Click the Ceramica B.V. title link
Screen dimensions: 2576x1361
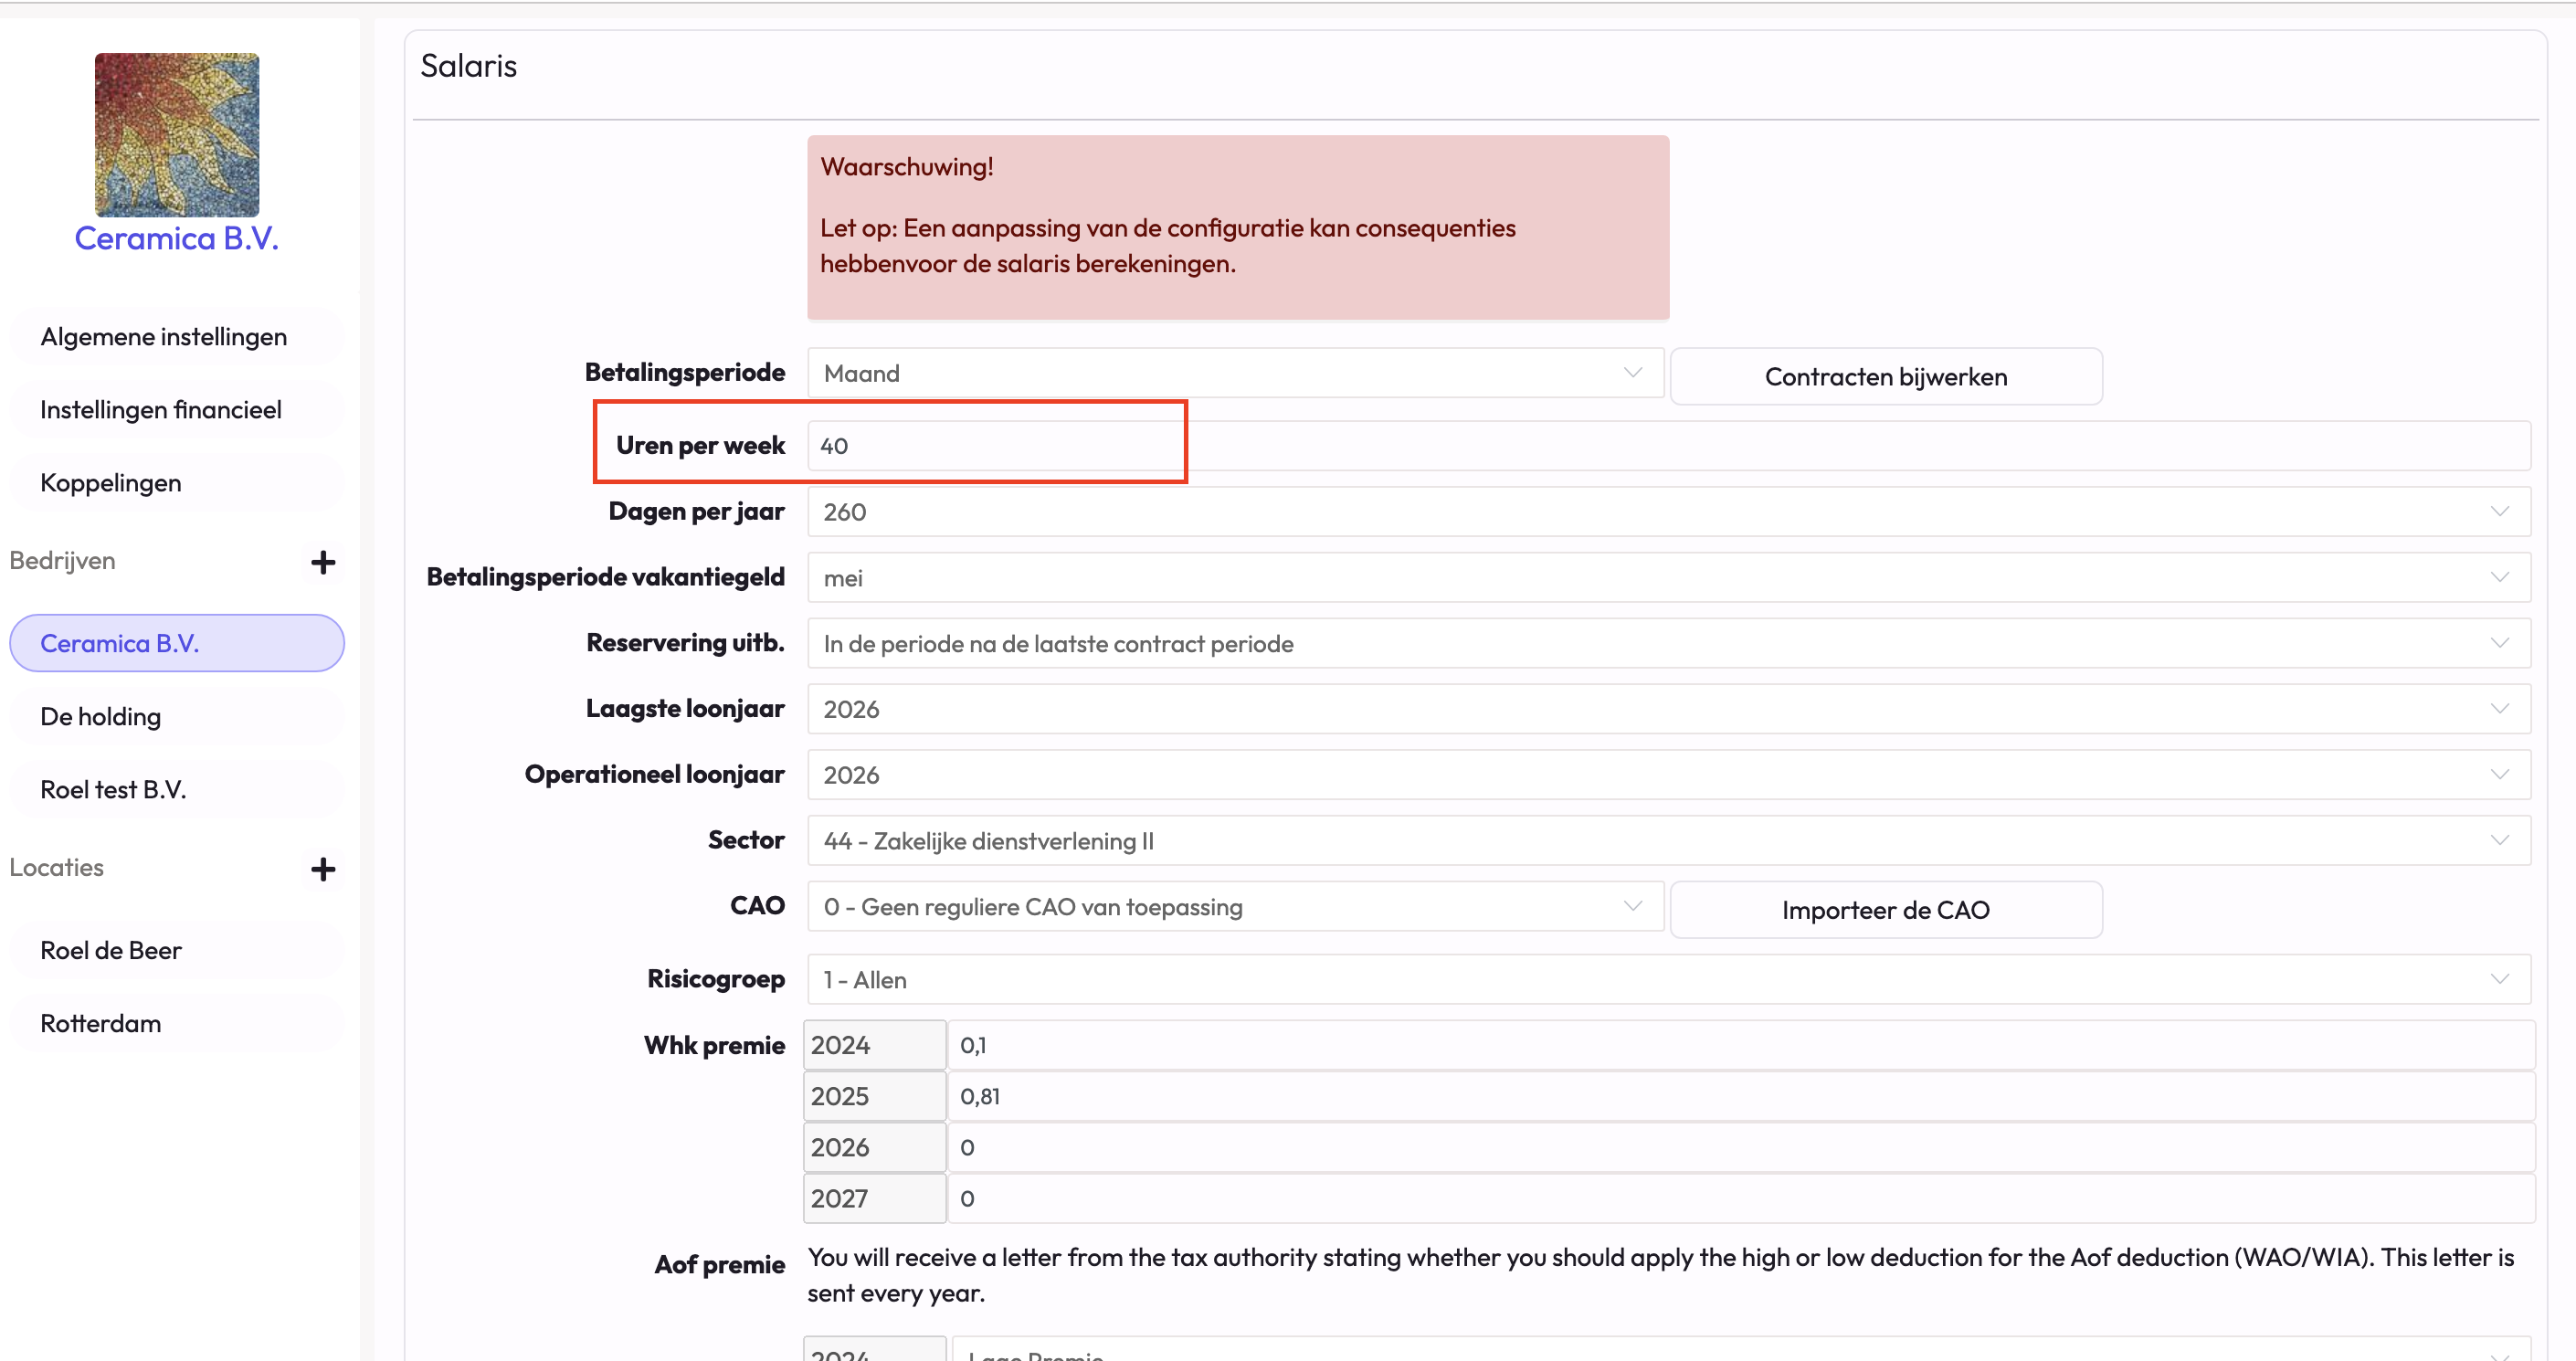click(177, 239)
